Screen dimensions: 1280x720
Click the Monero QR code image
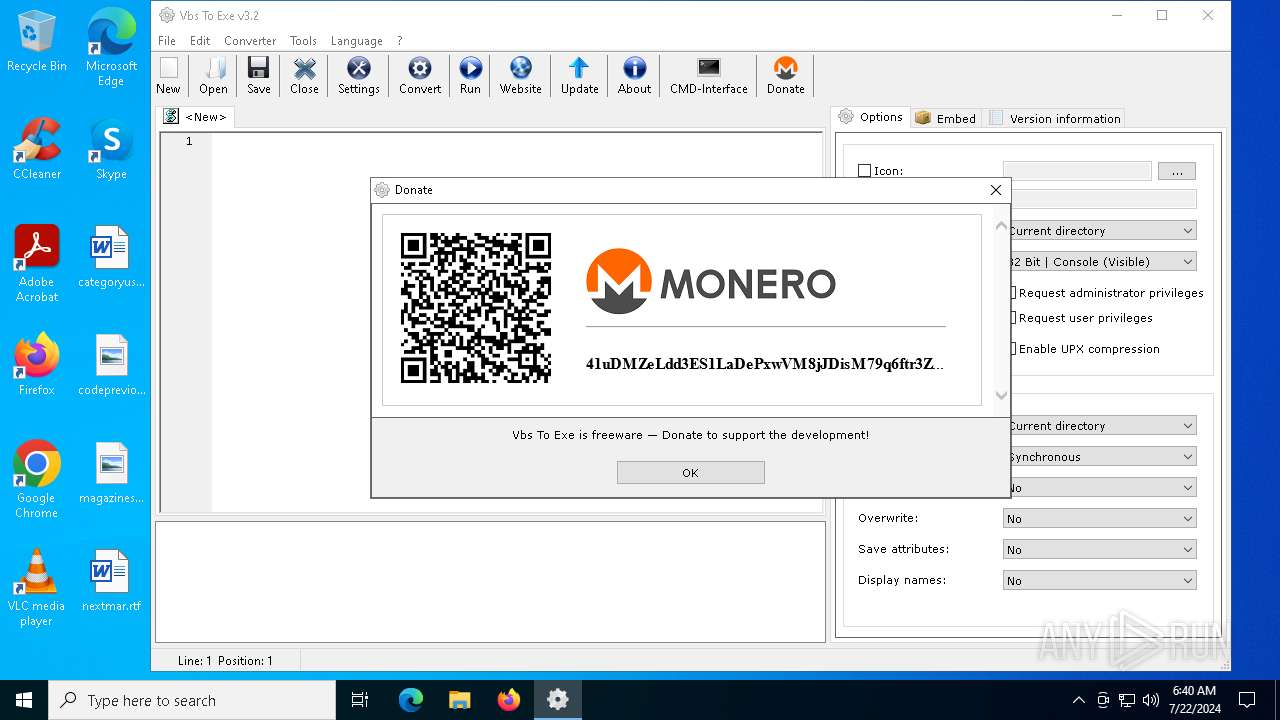point(476,308)
